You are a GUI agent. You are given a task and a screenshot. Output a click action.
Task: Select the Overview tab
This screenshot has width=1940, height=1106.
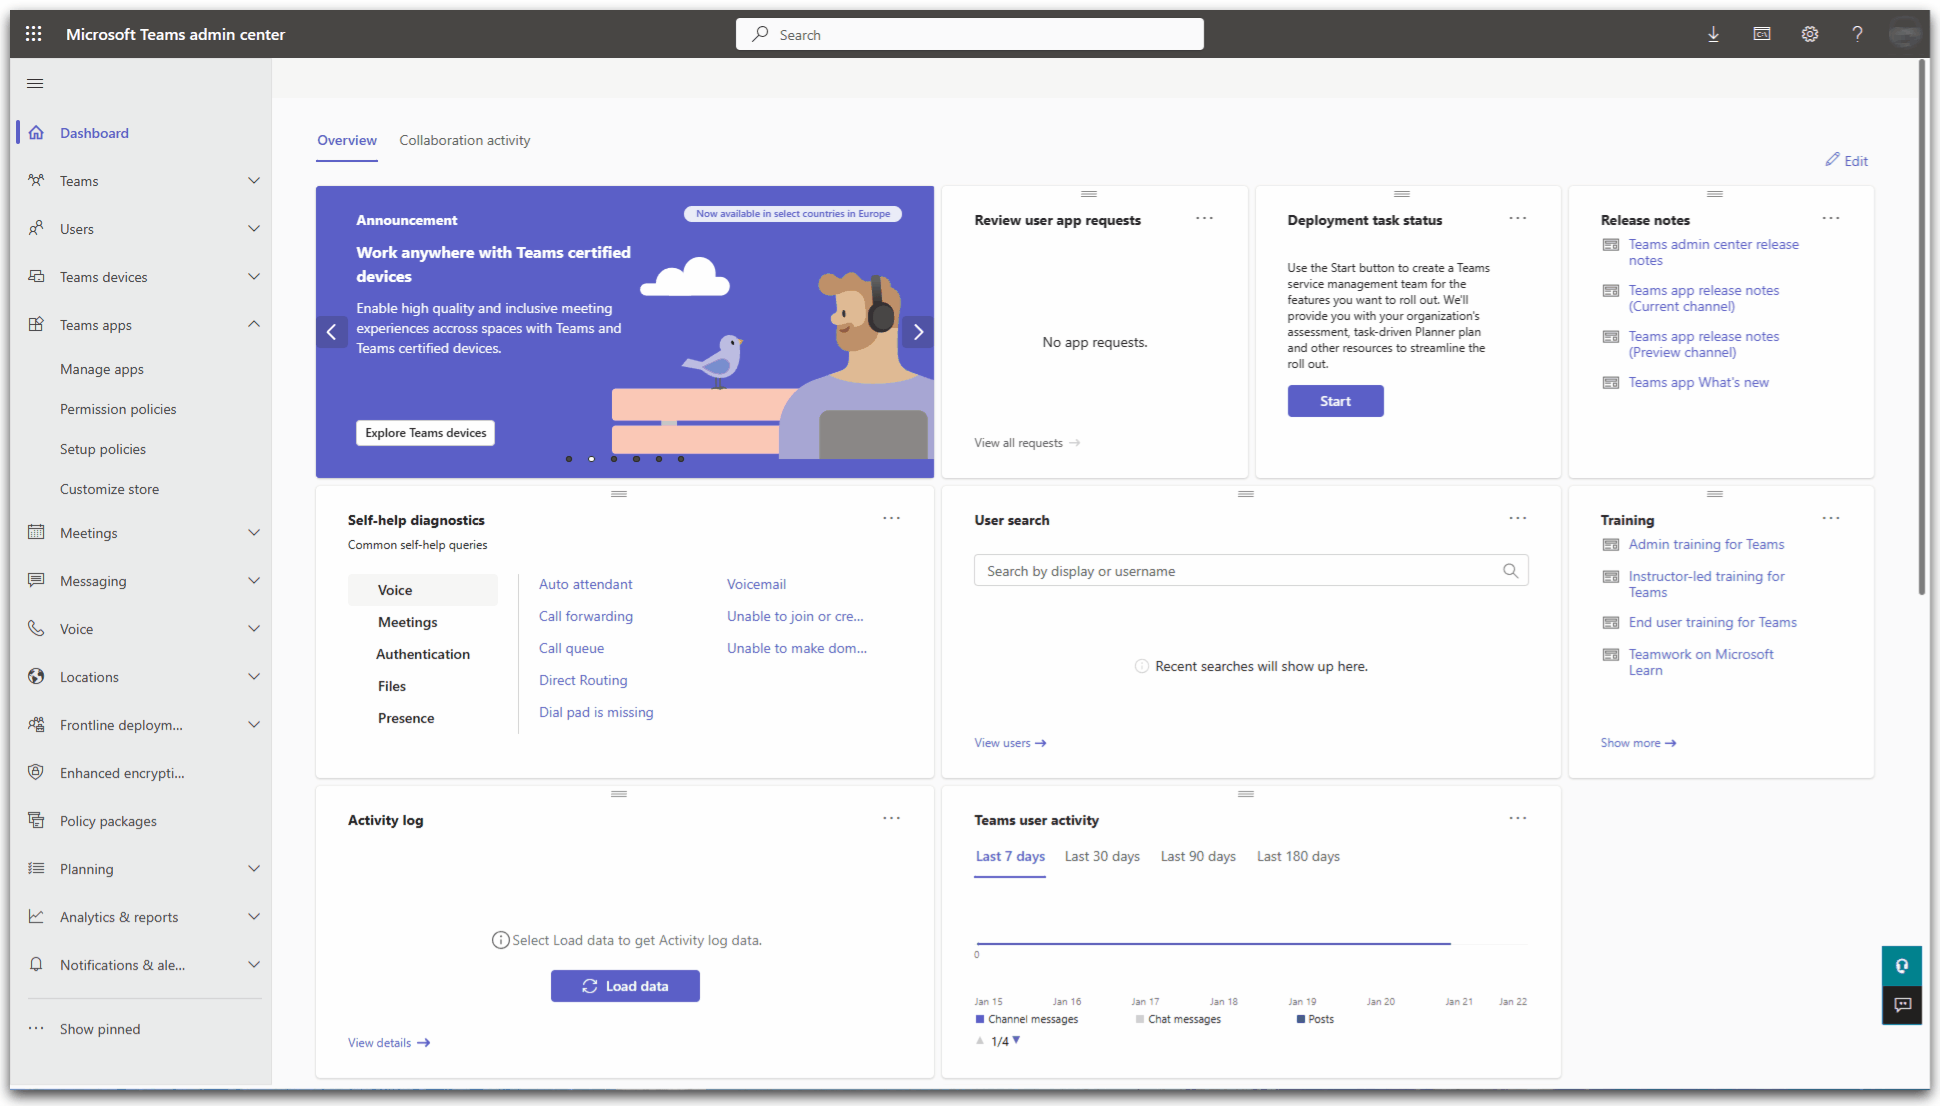coord(347,140)
